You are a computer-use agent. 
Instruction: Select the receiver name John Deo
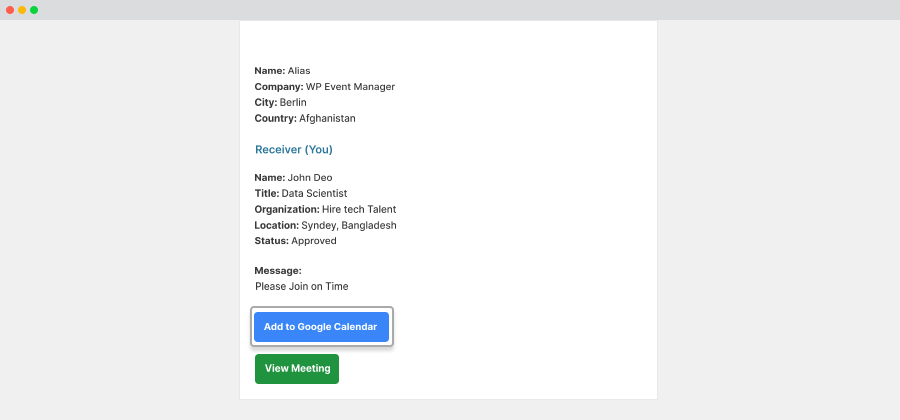tap(310, 178)
